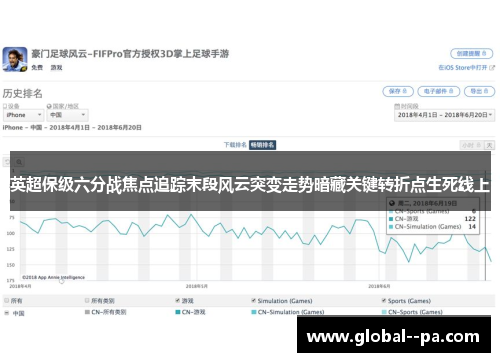Click the 保存 button
The image size is (500, 362).
click(x=398, y=91)
